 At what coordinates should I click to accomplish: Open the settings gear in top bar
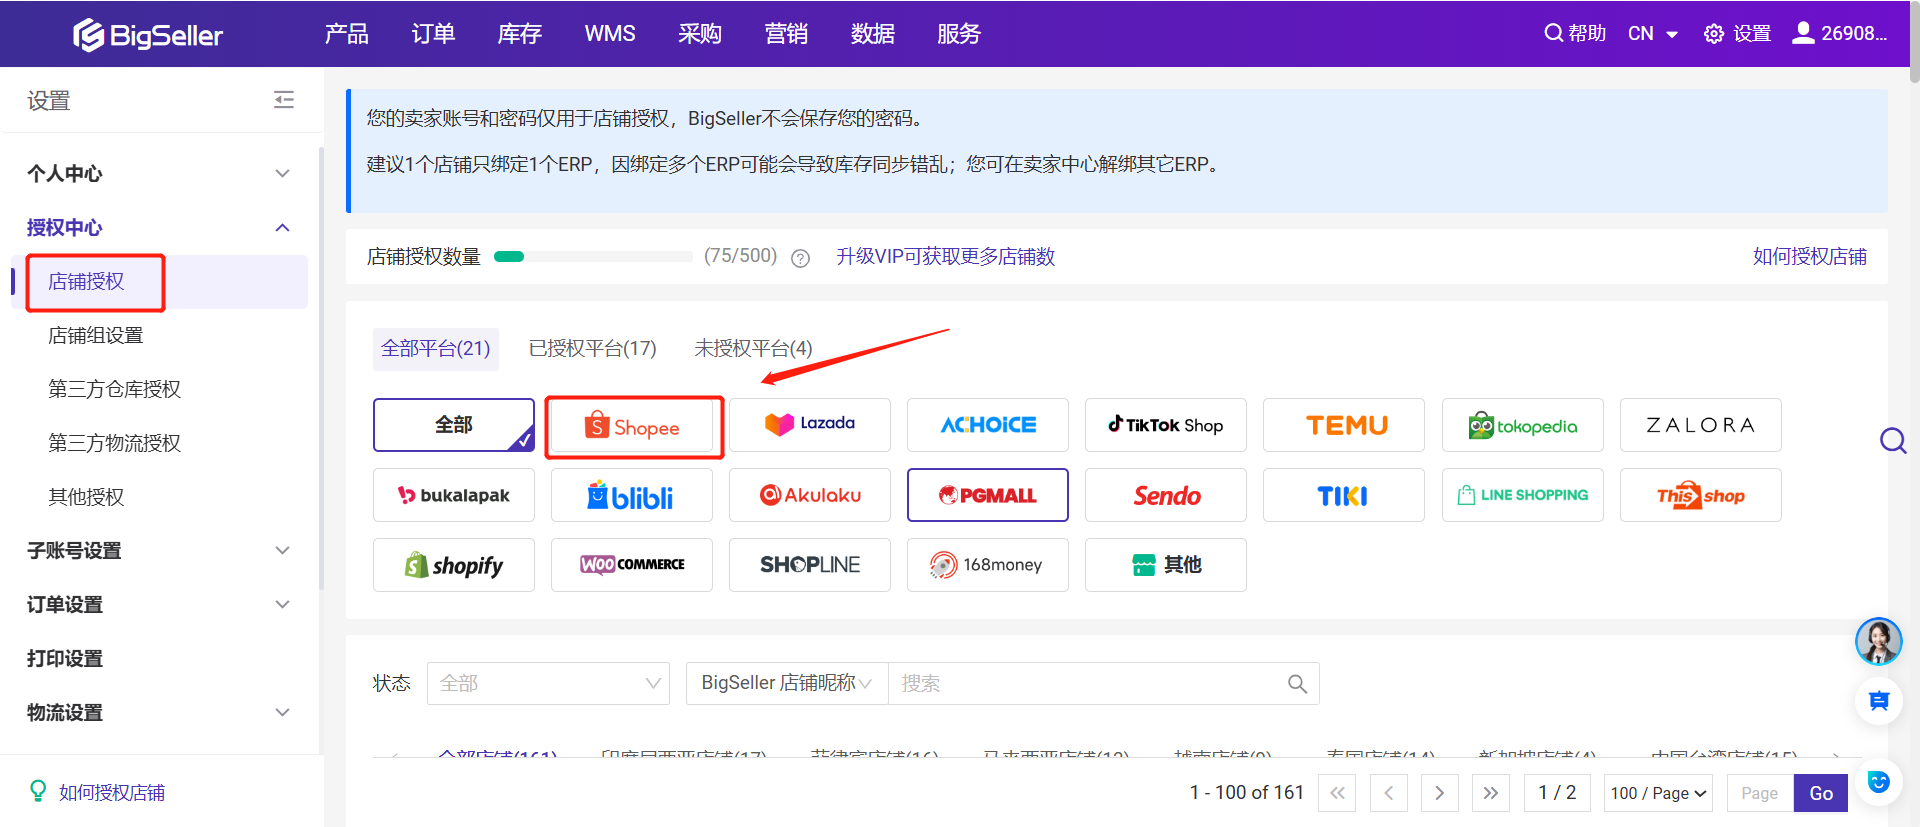(x=1714, y=34)
